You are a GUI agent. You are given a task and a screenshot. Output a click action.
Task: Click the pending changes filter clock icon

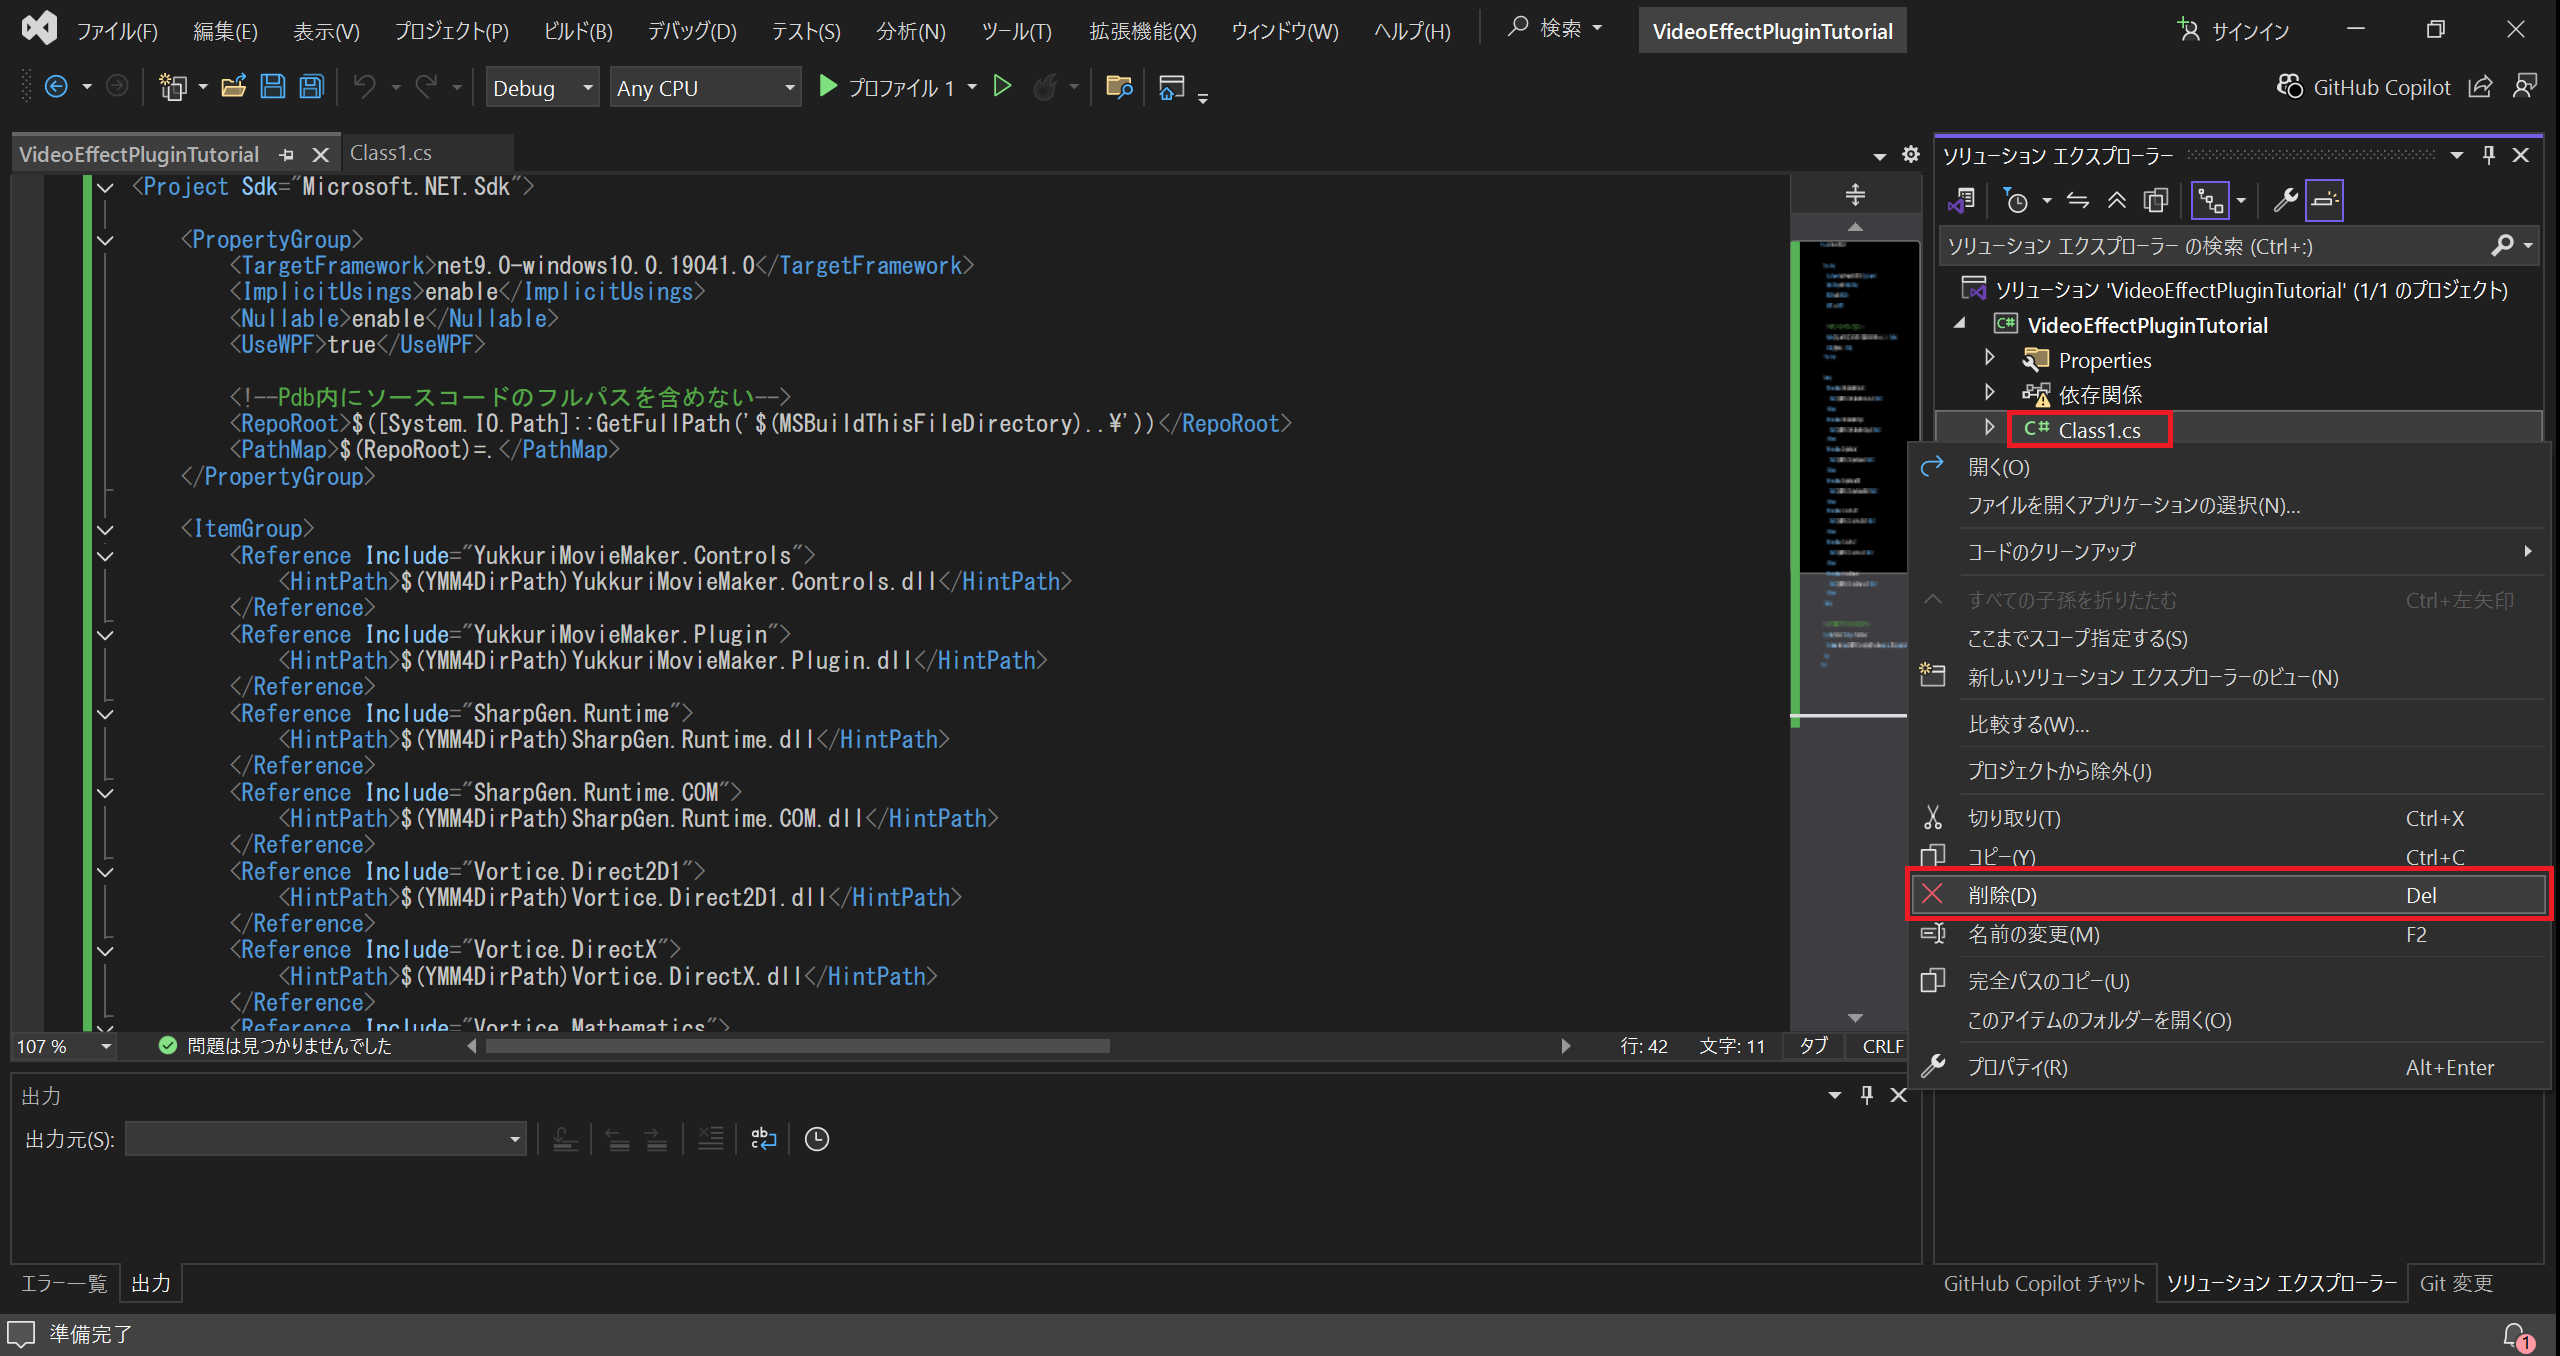click(x=2016, y=201)
